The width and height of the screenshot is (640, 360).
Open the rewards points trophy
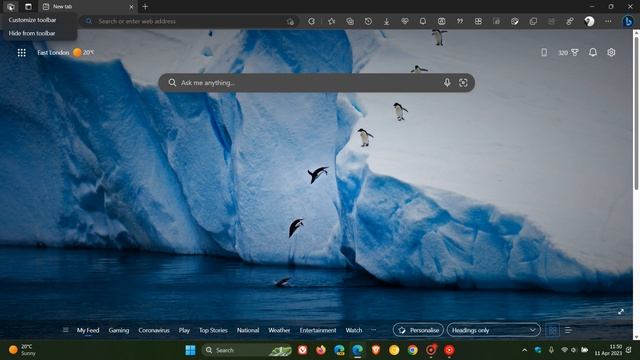pyautogui.click(x=569, y=52)
